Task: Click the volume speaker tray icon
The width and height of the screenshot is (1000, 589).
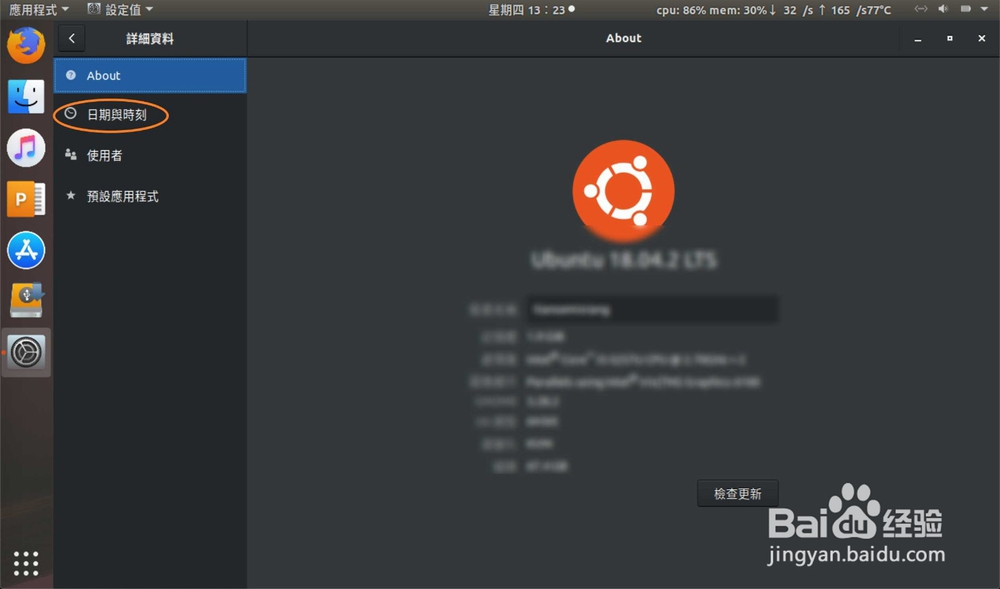Action: click(943, 9)
